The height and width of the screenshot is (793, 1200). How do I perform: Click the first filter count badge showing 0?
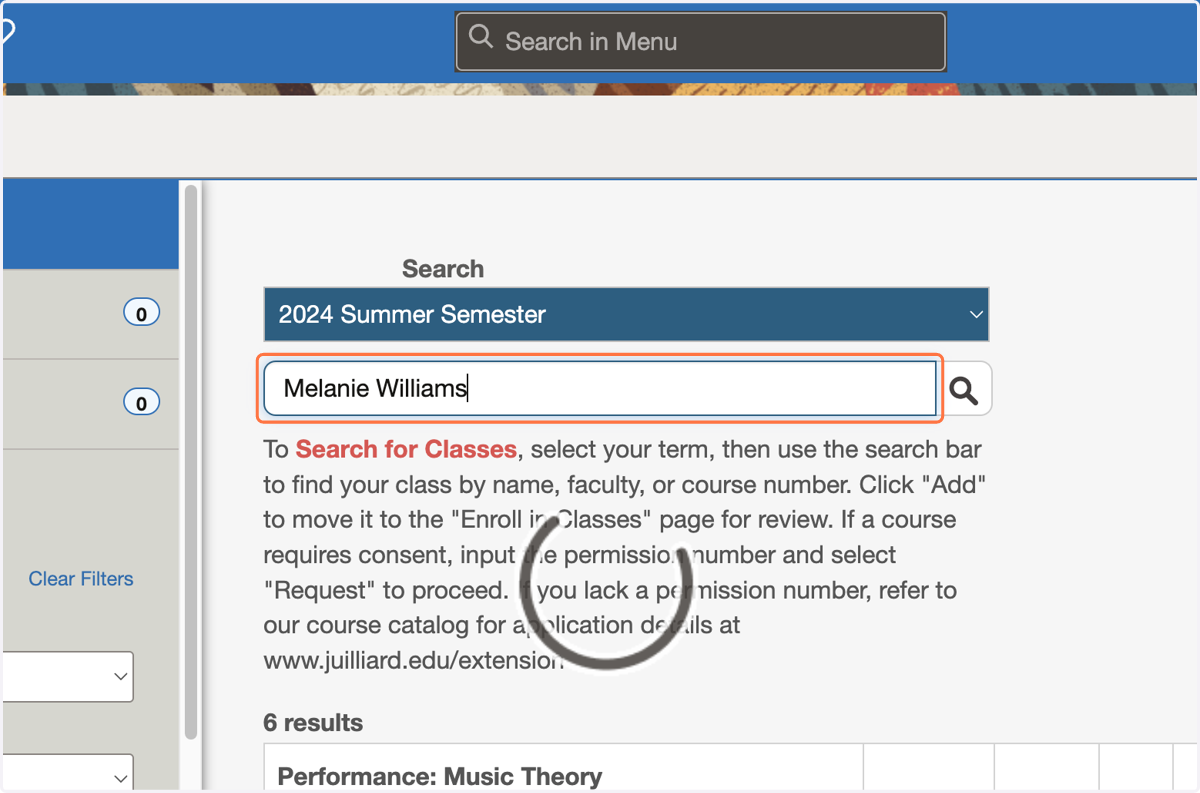[141, 314]
